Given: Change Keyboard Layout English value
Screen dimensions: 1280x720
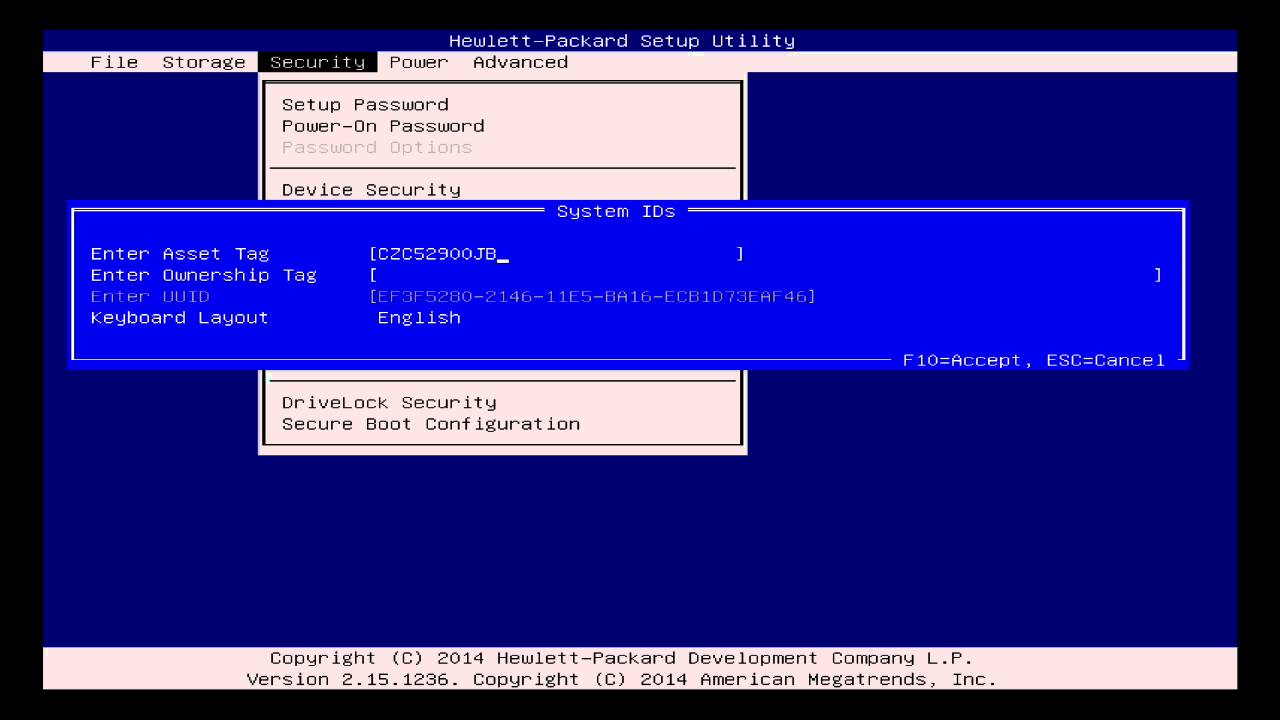Looking at the screenshot, I should click(x=419, y=318).
